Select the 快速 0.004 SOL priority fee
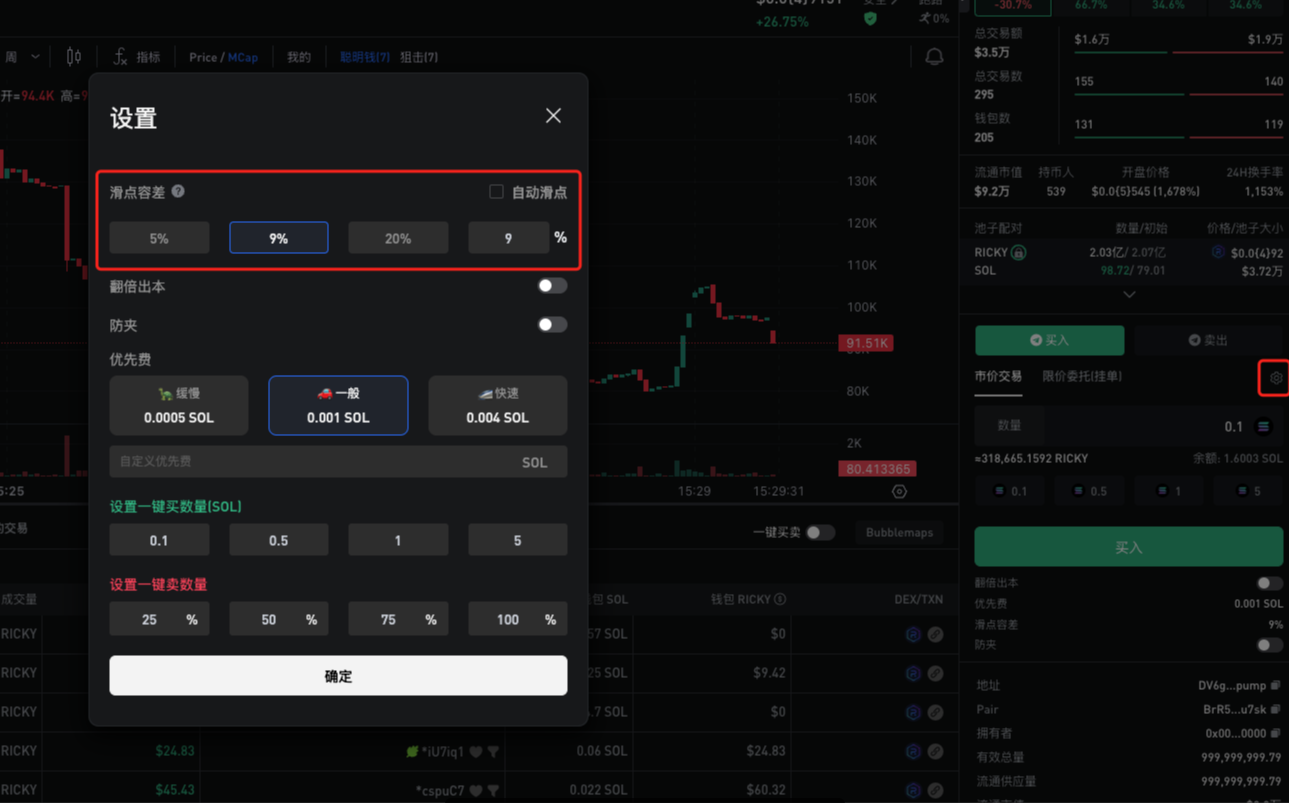This screenshot has height=803, width=1289. [x=497, y=405]
